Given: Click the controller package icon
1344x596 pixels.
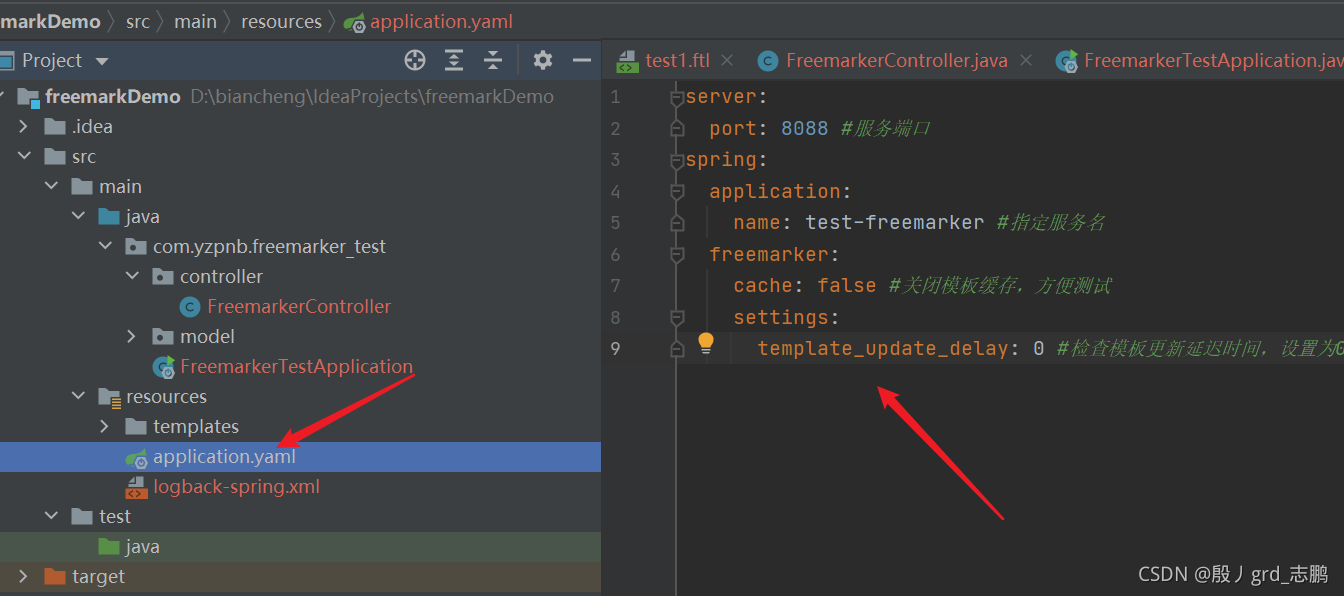Looking at the screenshot, I should (x=163, y=277).
